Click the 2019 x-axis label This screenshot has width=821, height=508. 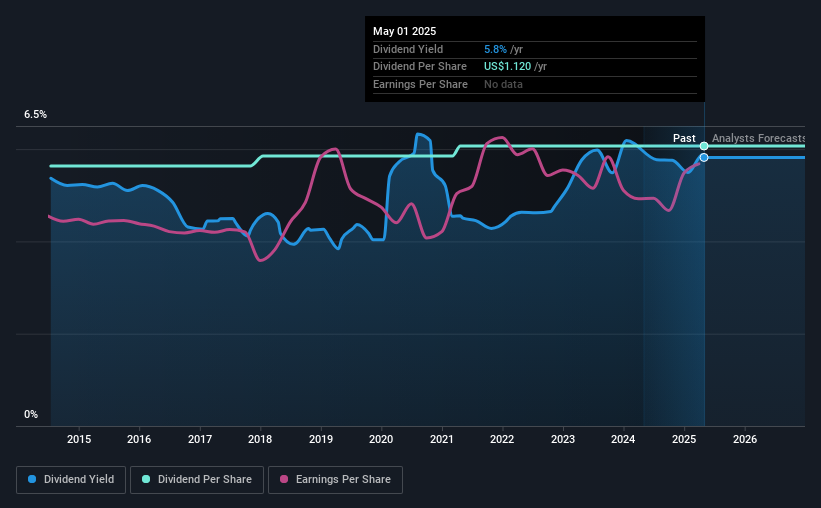coord(321,439)
